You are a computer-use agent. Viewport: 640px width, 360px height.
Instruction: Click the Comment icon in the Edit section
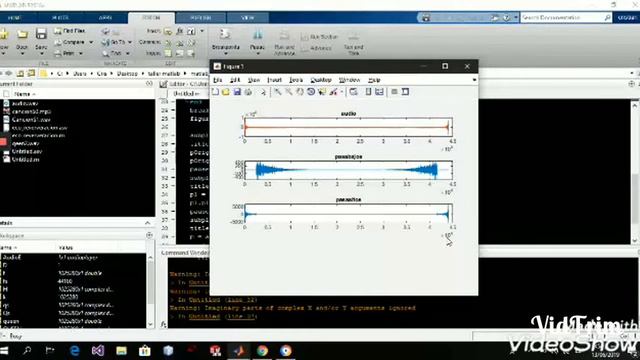168,42
